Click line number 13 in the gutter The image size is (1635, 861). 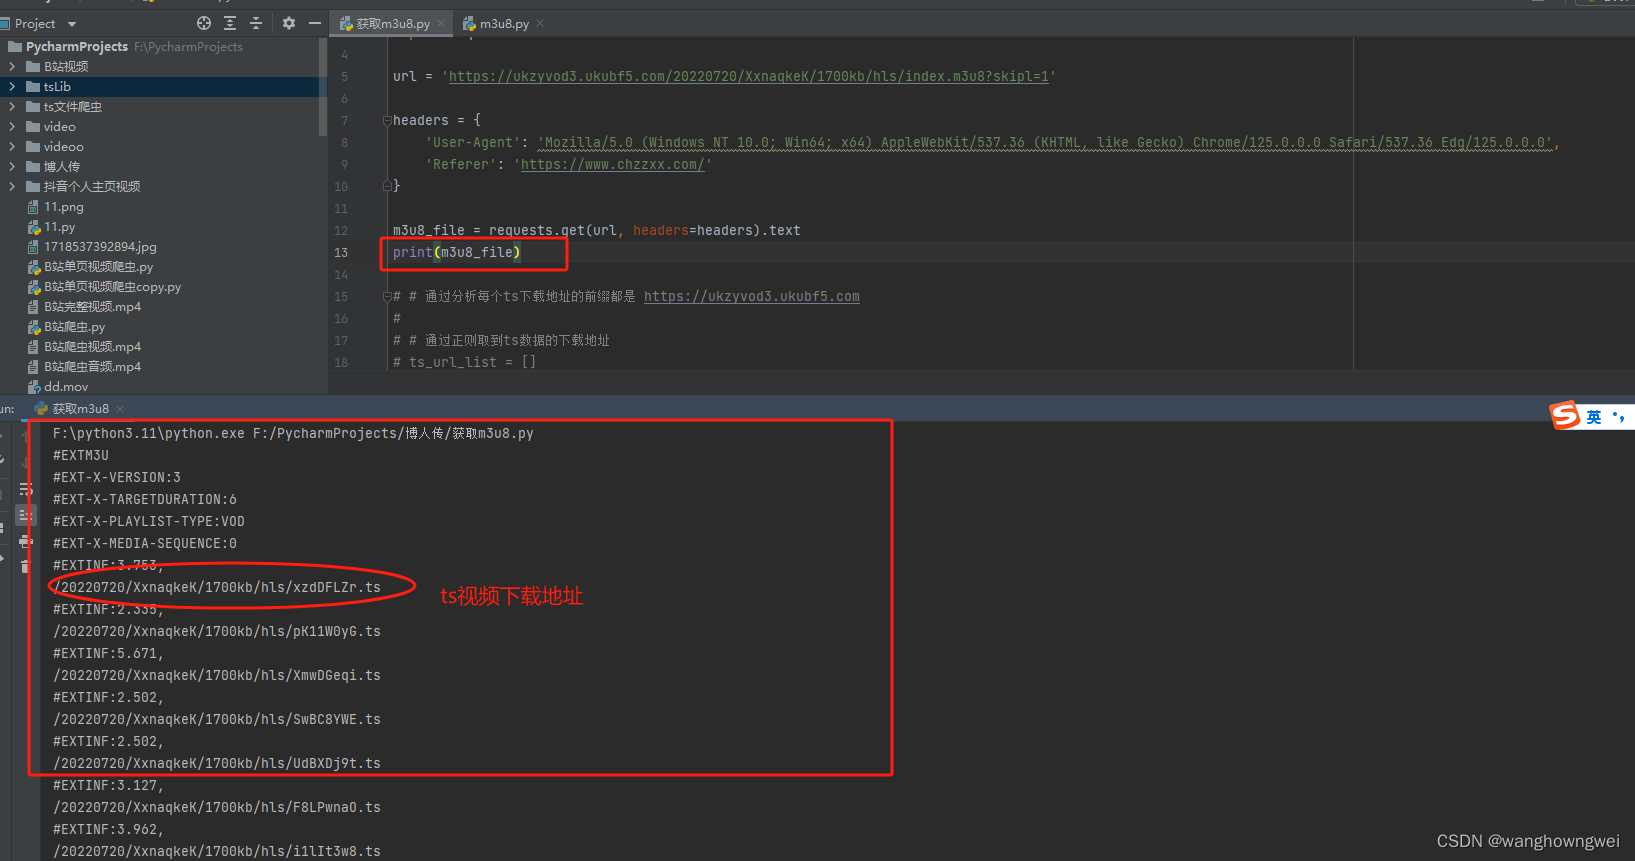[341, 252]
